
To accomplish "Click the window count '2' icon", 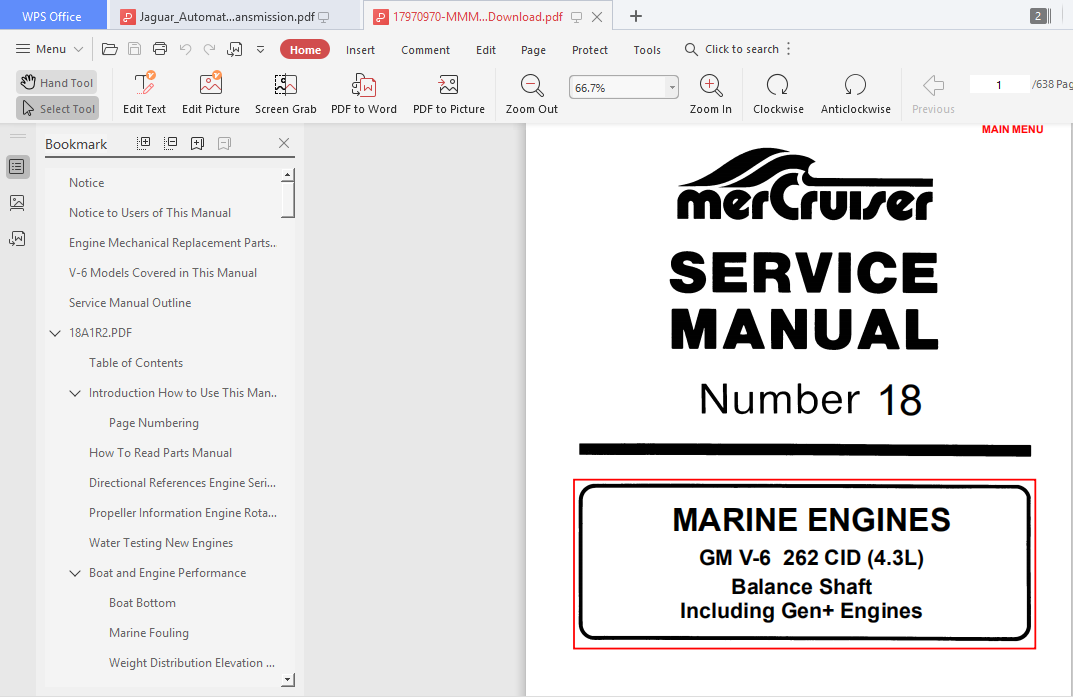I will [x=1039, y=16].
